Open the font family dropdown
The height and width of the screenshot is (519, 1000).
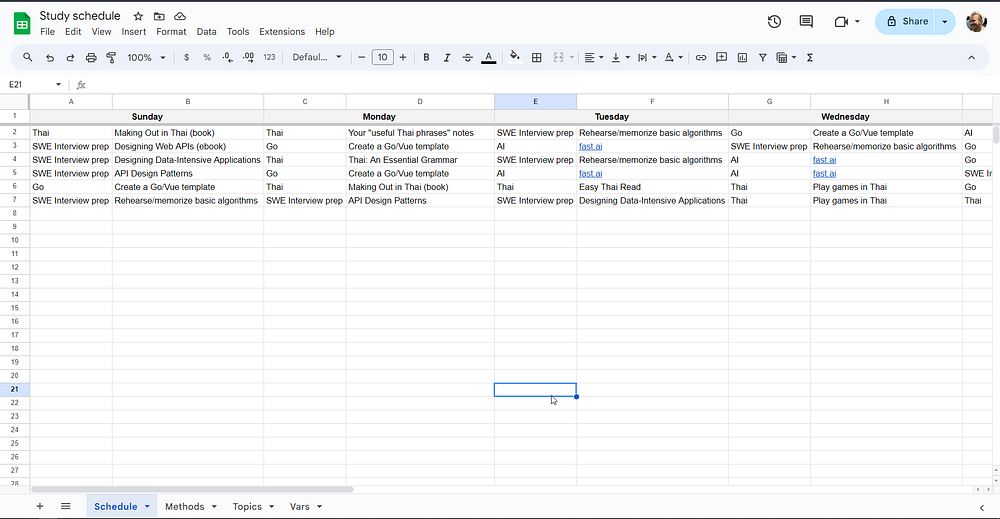tap(317, 57)
